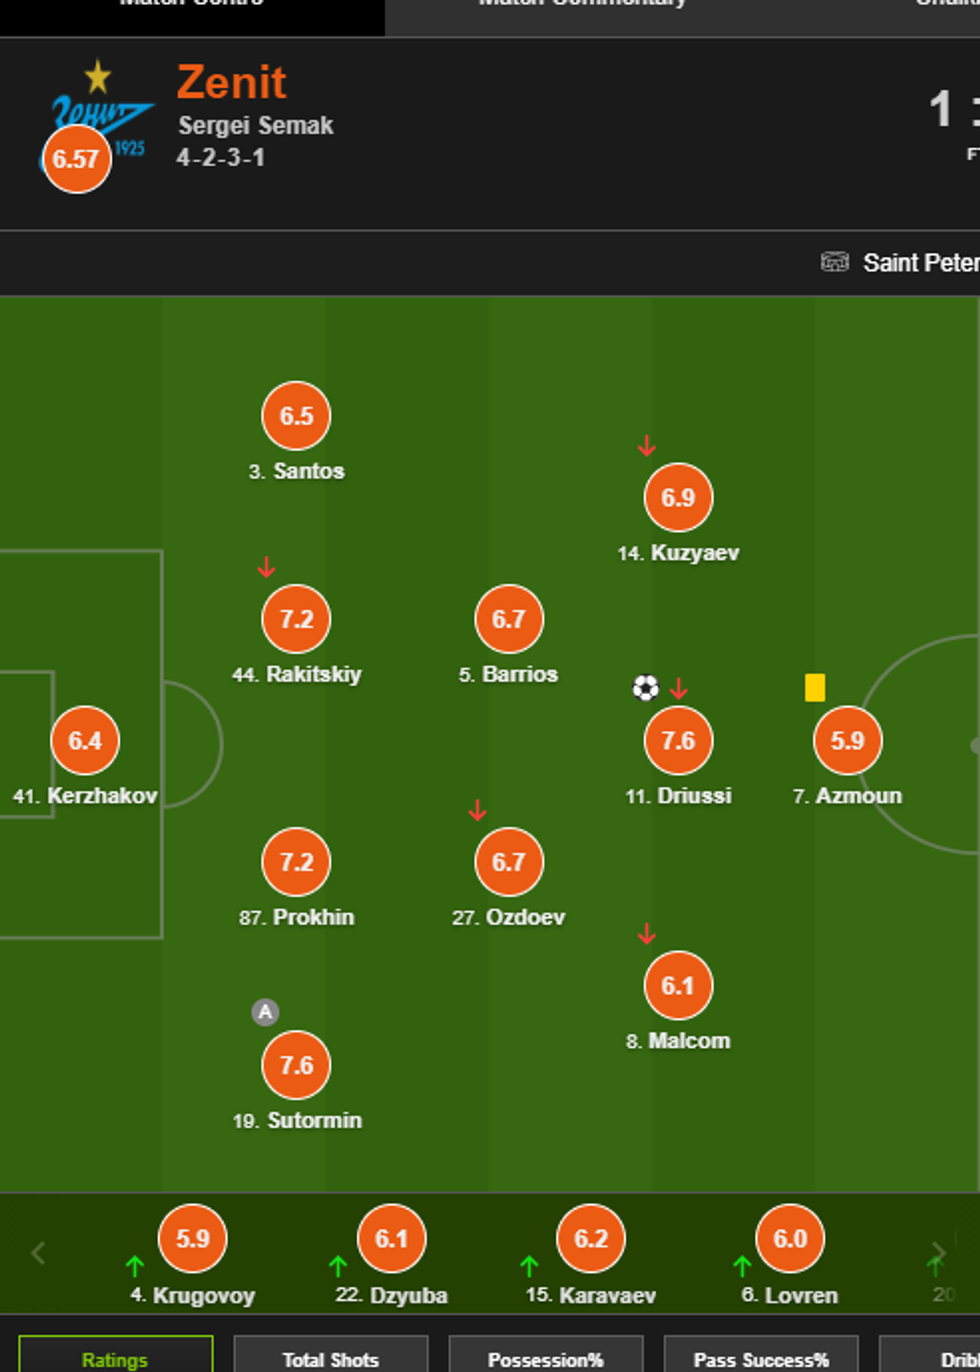Click the Sergei Semak manager name

coord(256,126)
